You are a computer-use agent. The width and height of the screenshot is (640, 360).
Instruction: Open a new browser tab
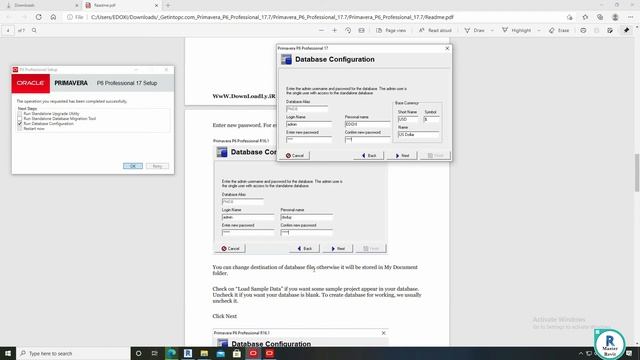coord(168,5)
